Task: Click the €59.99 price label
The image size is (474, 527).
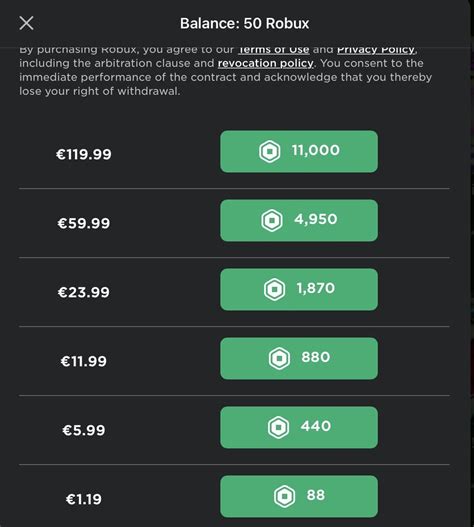Action: point(84,223)
